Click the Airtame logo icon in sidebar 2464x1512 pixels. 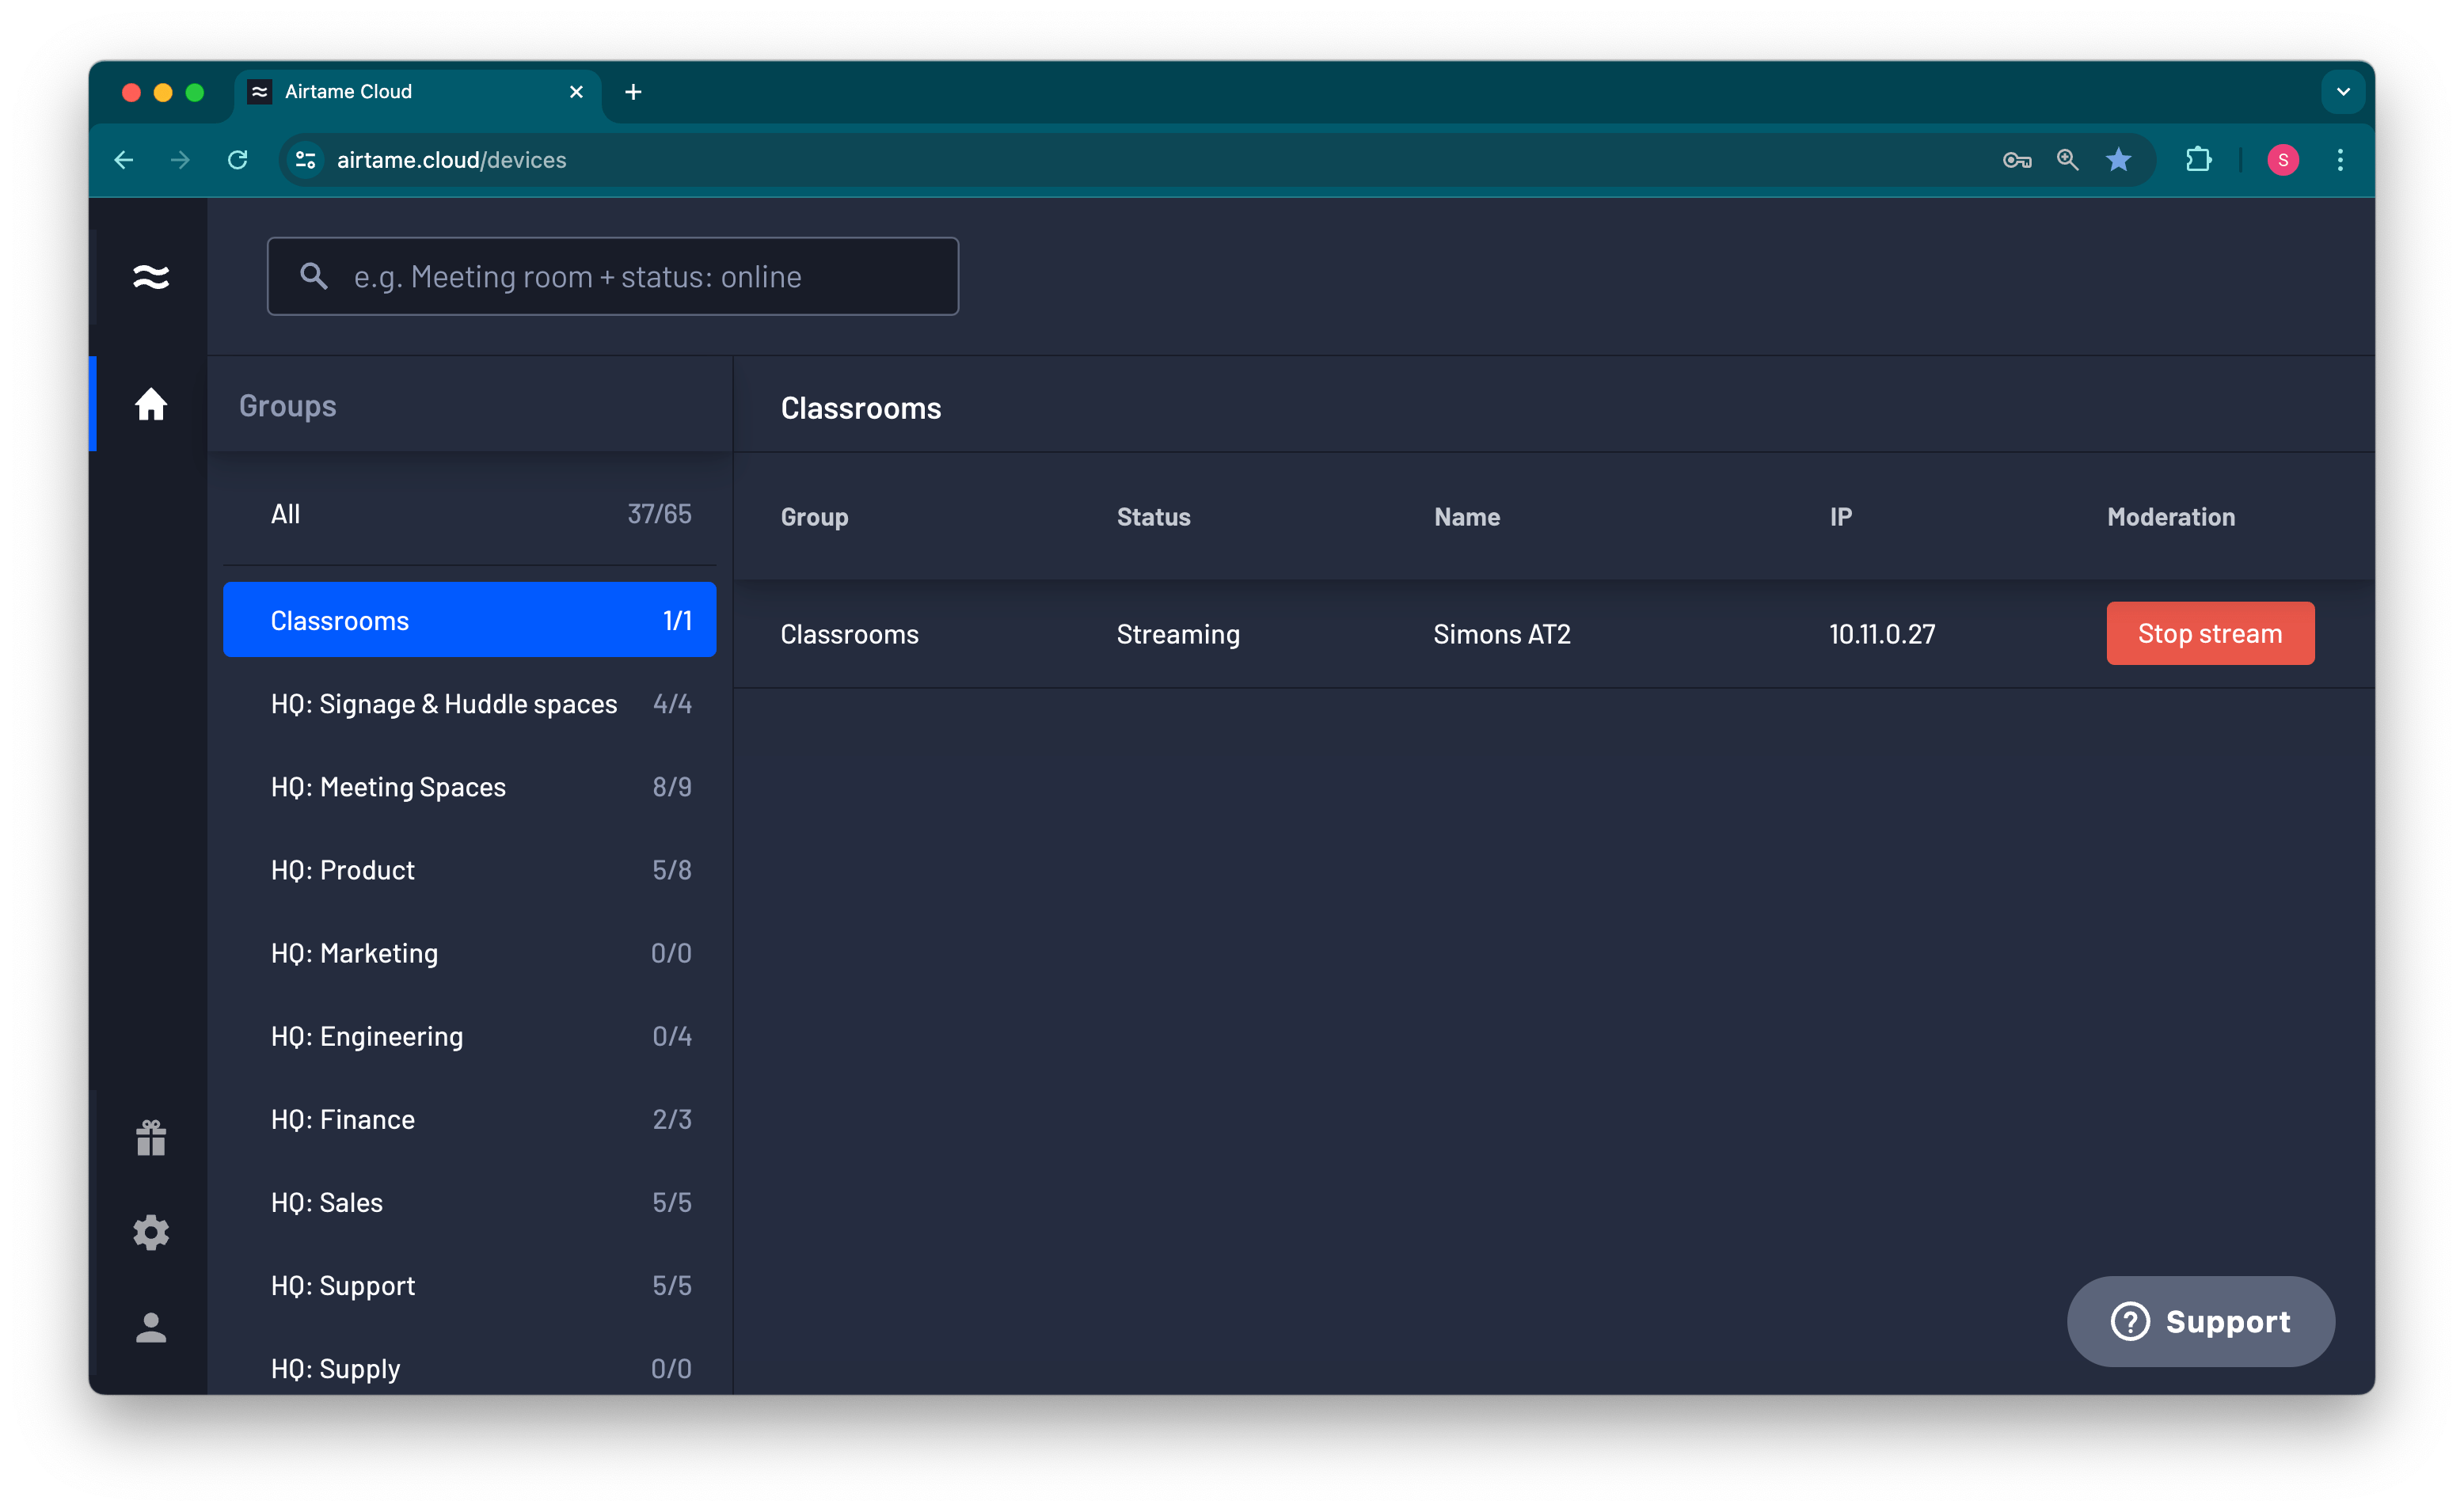[151, 276]
